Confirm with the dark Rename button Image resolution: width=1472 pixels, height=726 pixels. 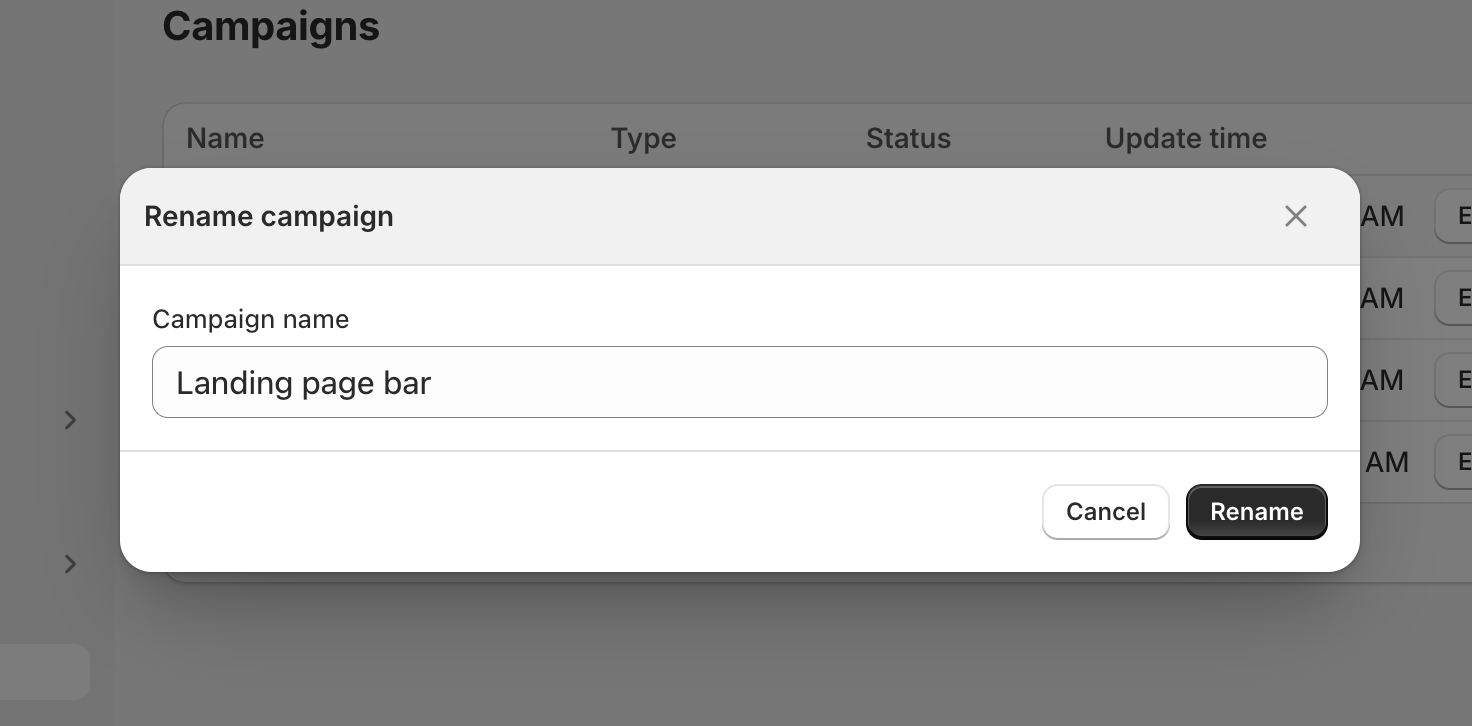coord(1256,512)
